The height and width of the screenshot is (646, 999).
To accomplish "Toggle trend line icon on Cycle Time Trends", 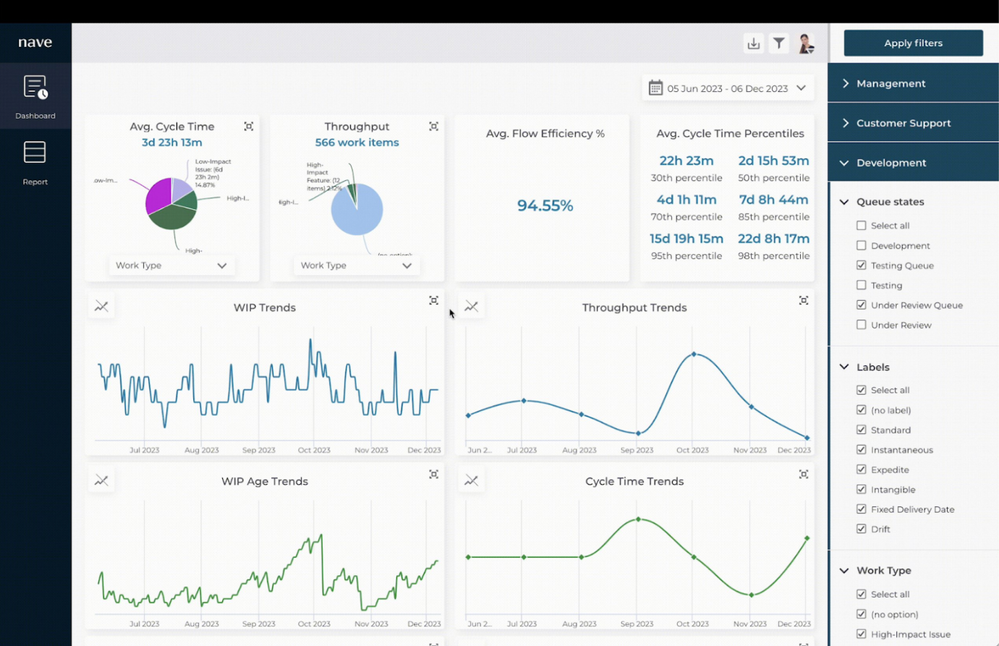I will point(471,480).
